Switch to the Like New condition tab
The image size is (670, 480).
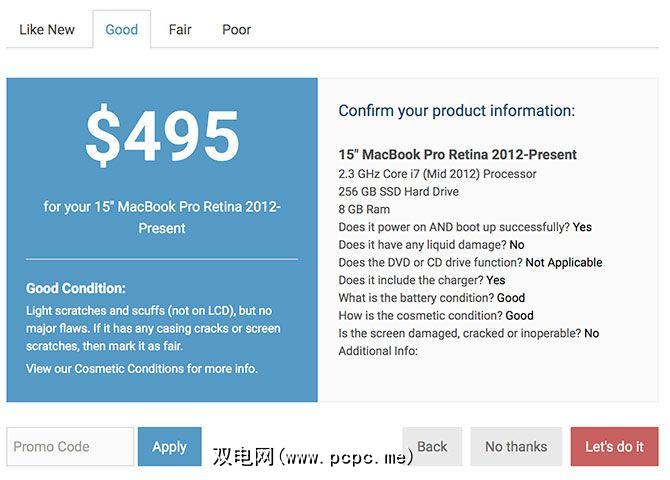[x=47, y=30]
